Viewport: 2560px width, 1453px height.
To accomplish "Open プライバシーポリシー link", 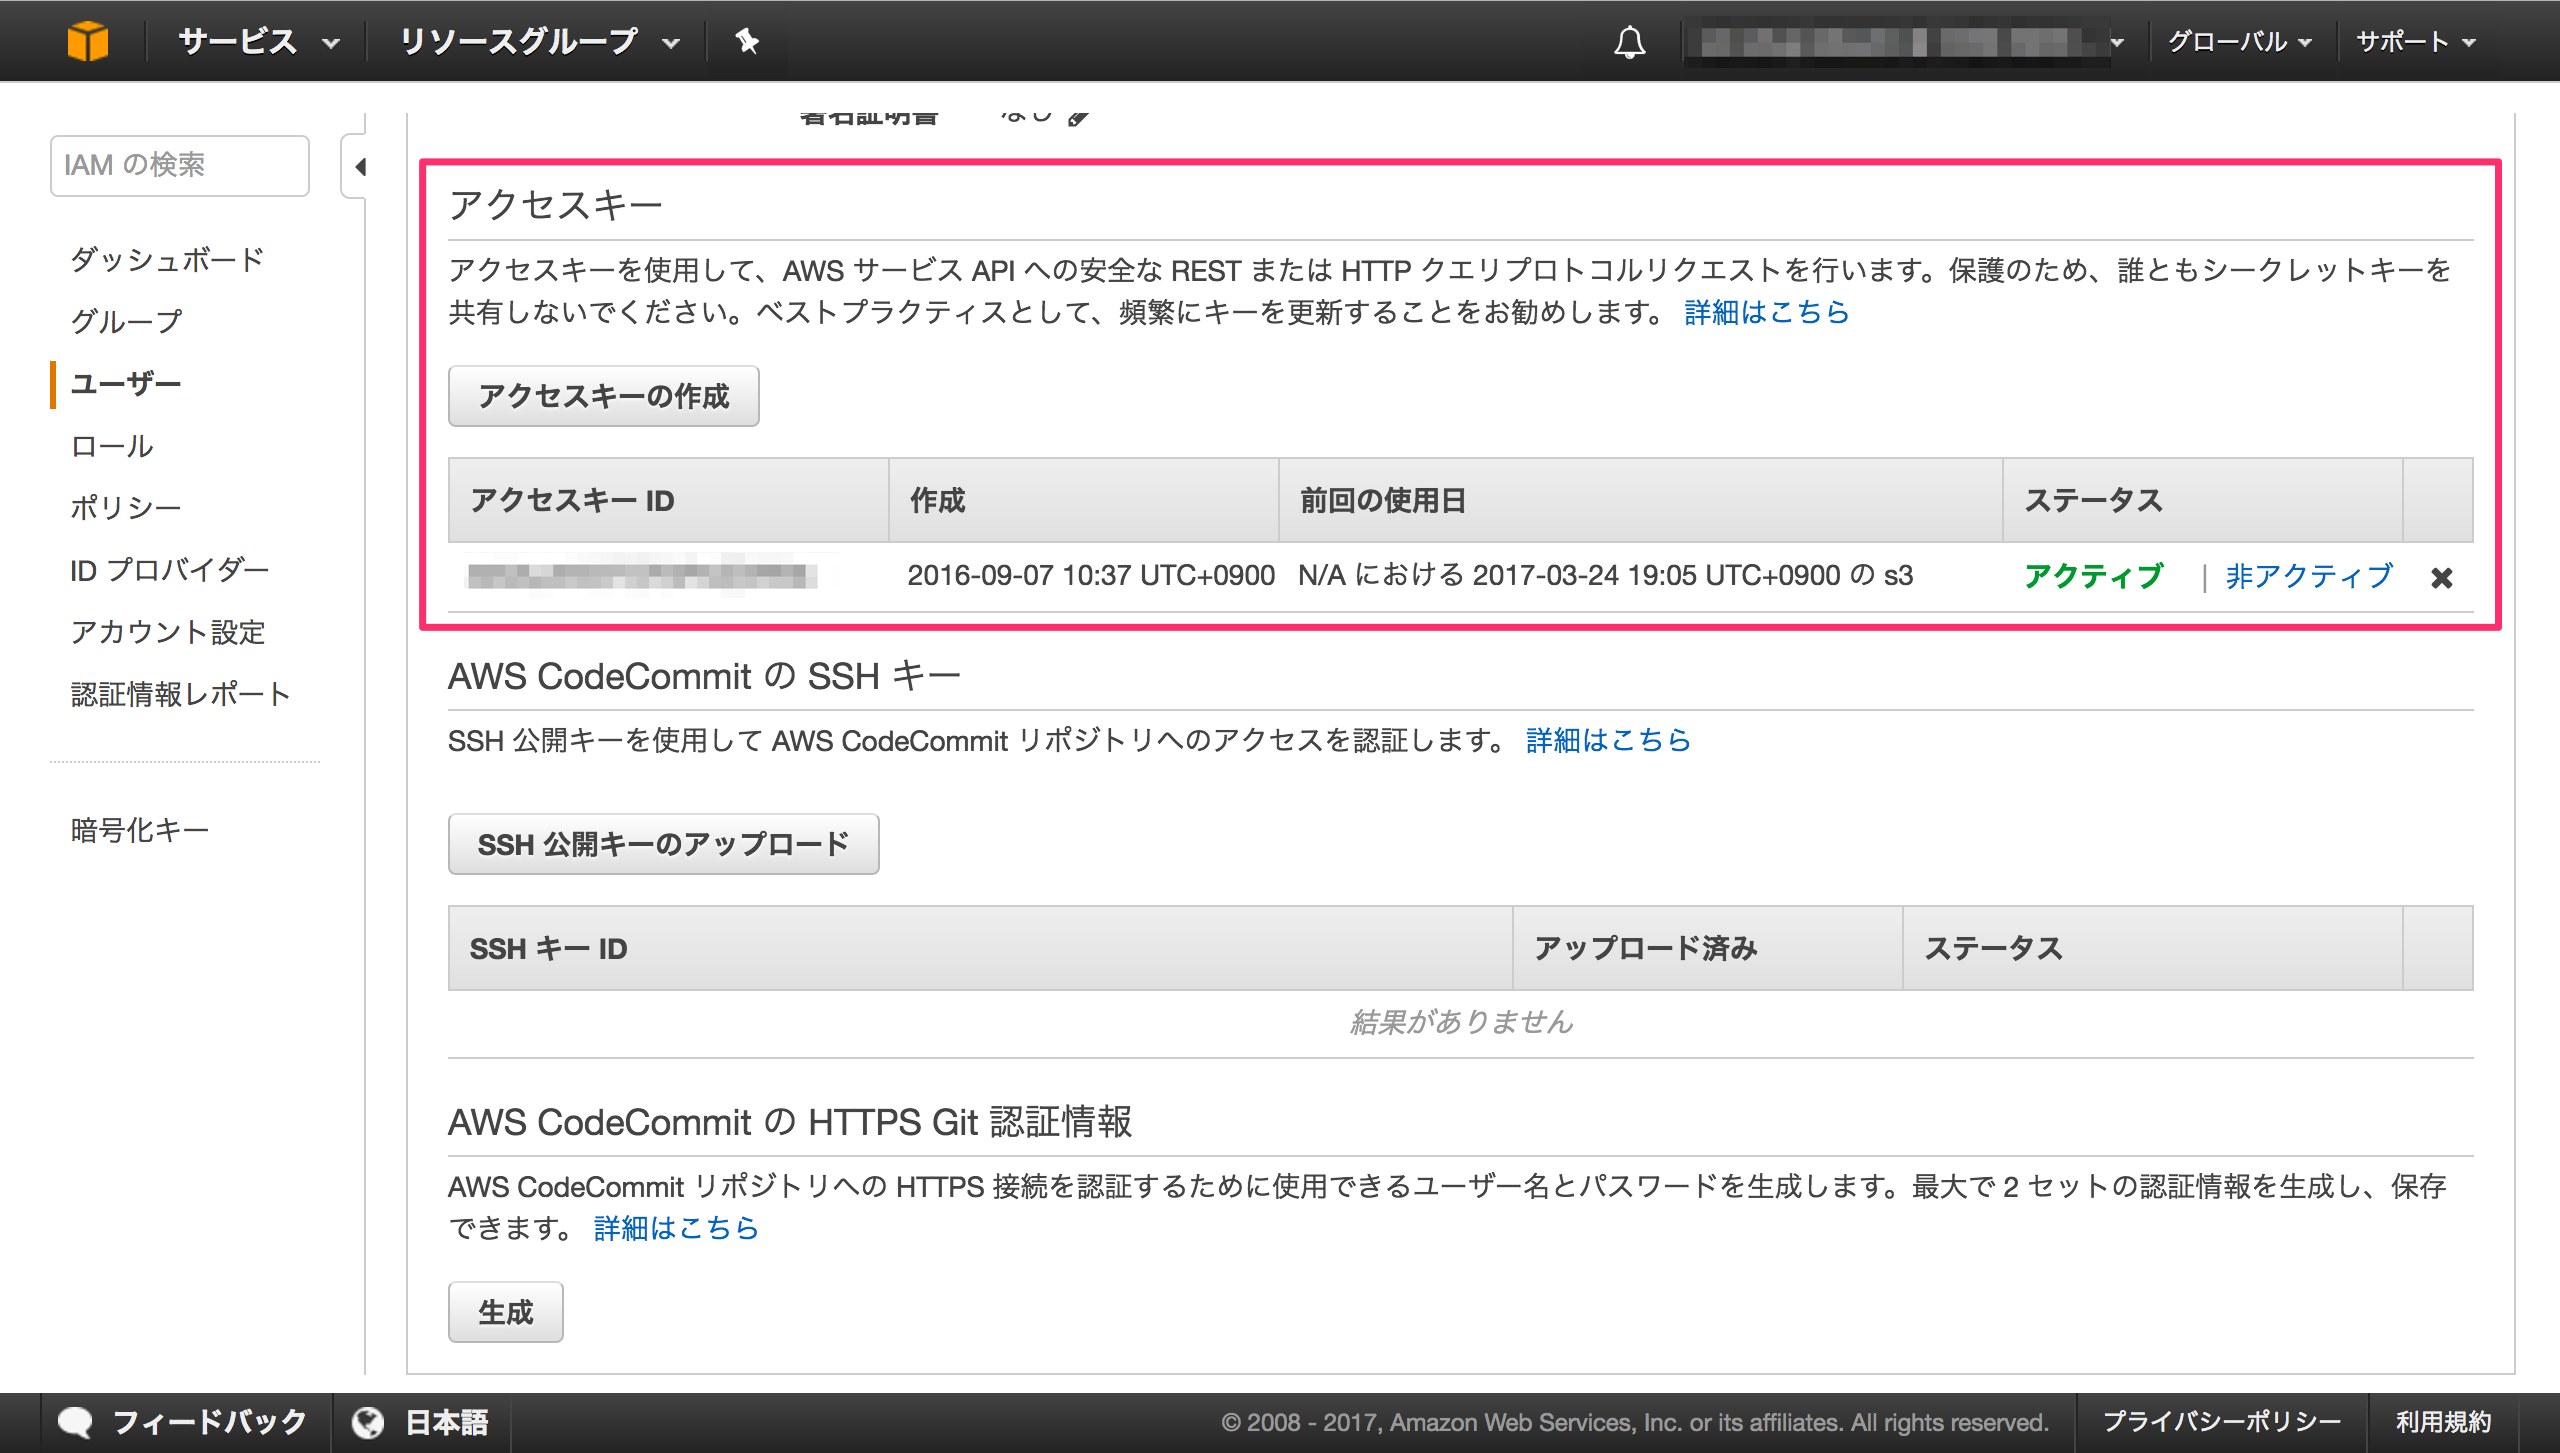I will (x=2221, y=1422).
